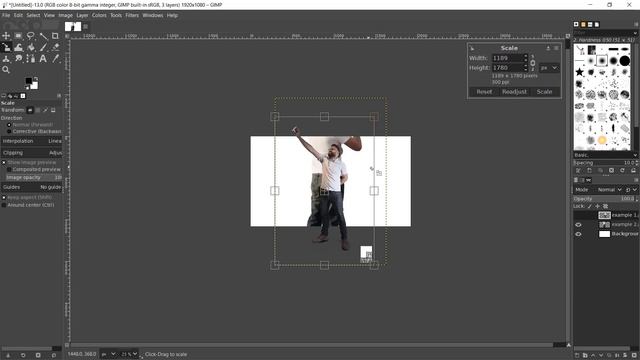640x360 pixels.
Task: Reset colors to default black and white
Action: coord(27,88)
